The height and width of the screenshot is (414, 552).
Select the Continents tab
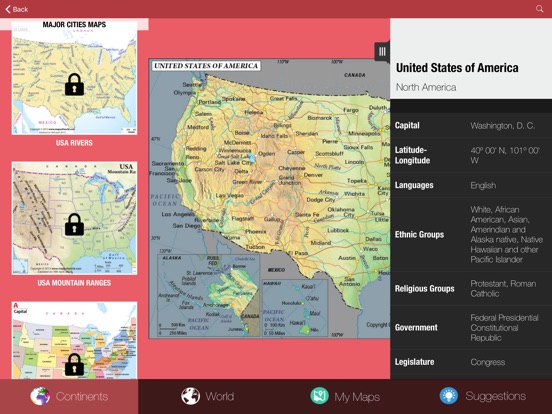coord(69,396)
